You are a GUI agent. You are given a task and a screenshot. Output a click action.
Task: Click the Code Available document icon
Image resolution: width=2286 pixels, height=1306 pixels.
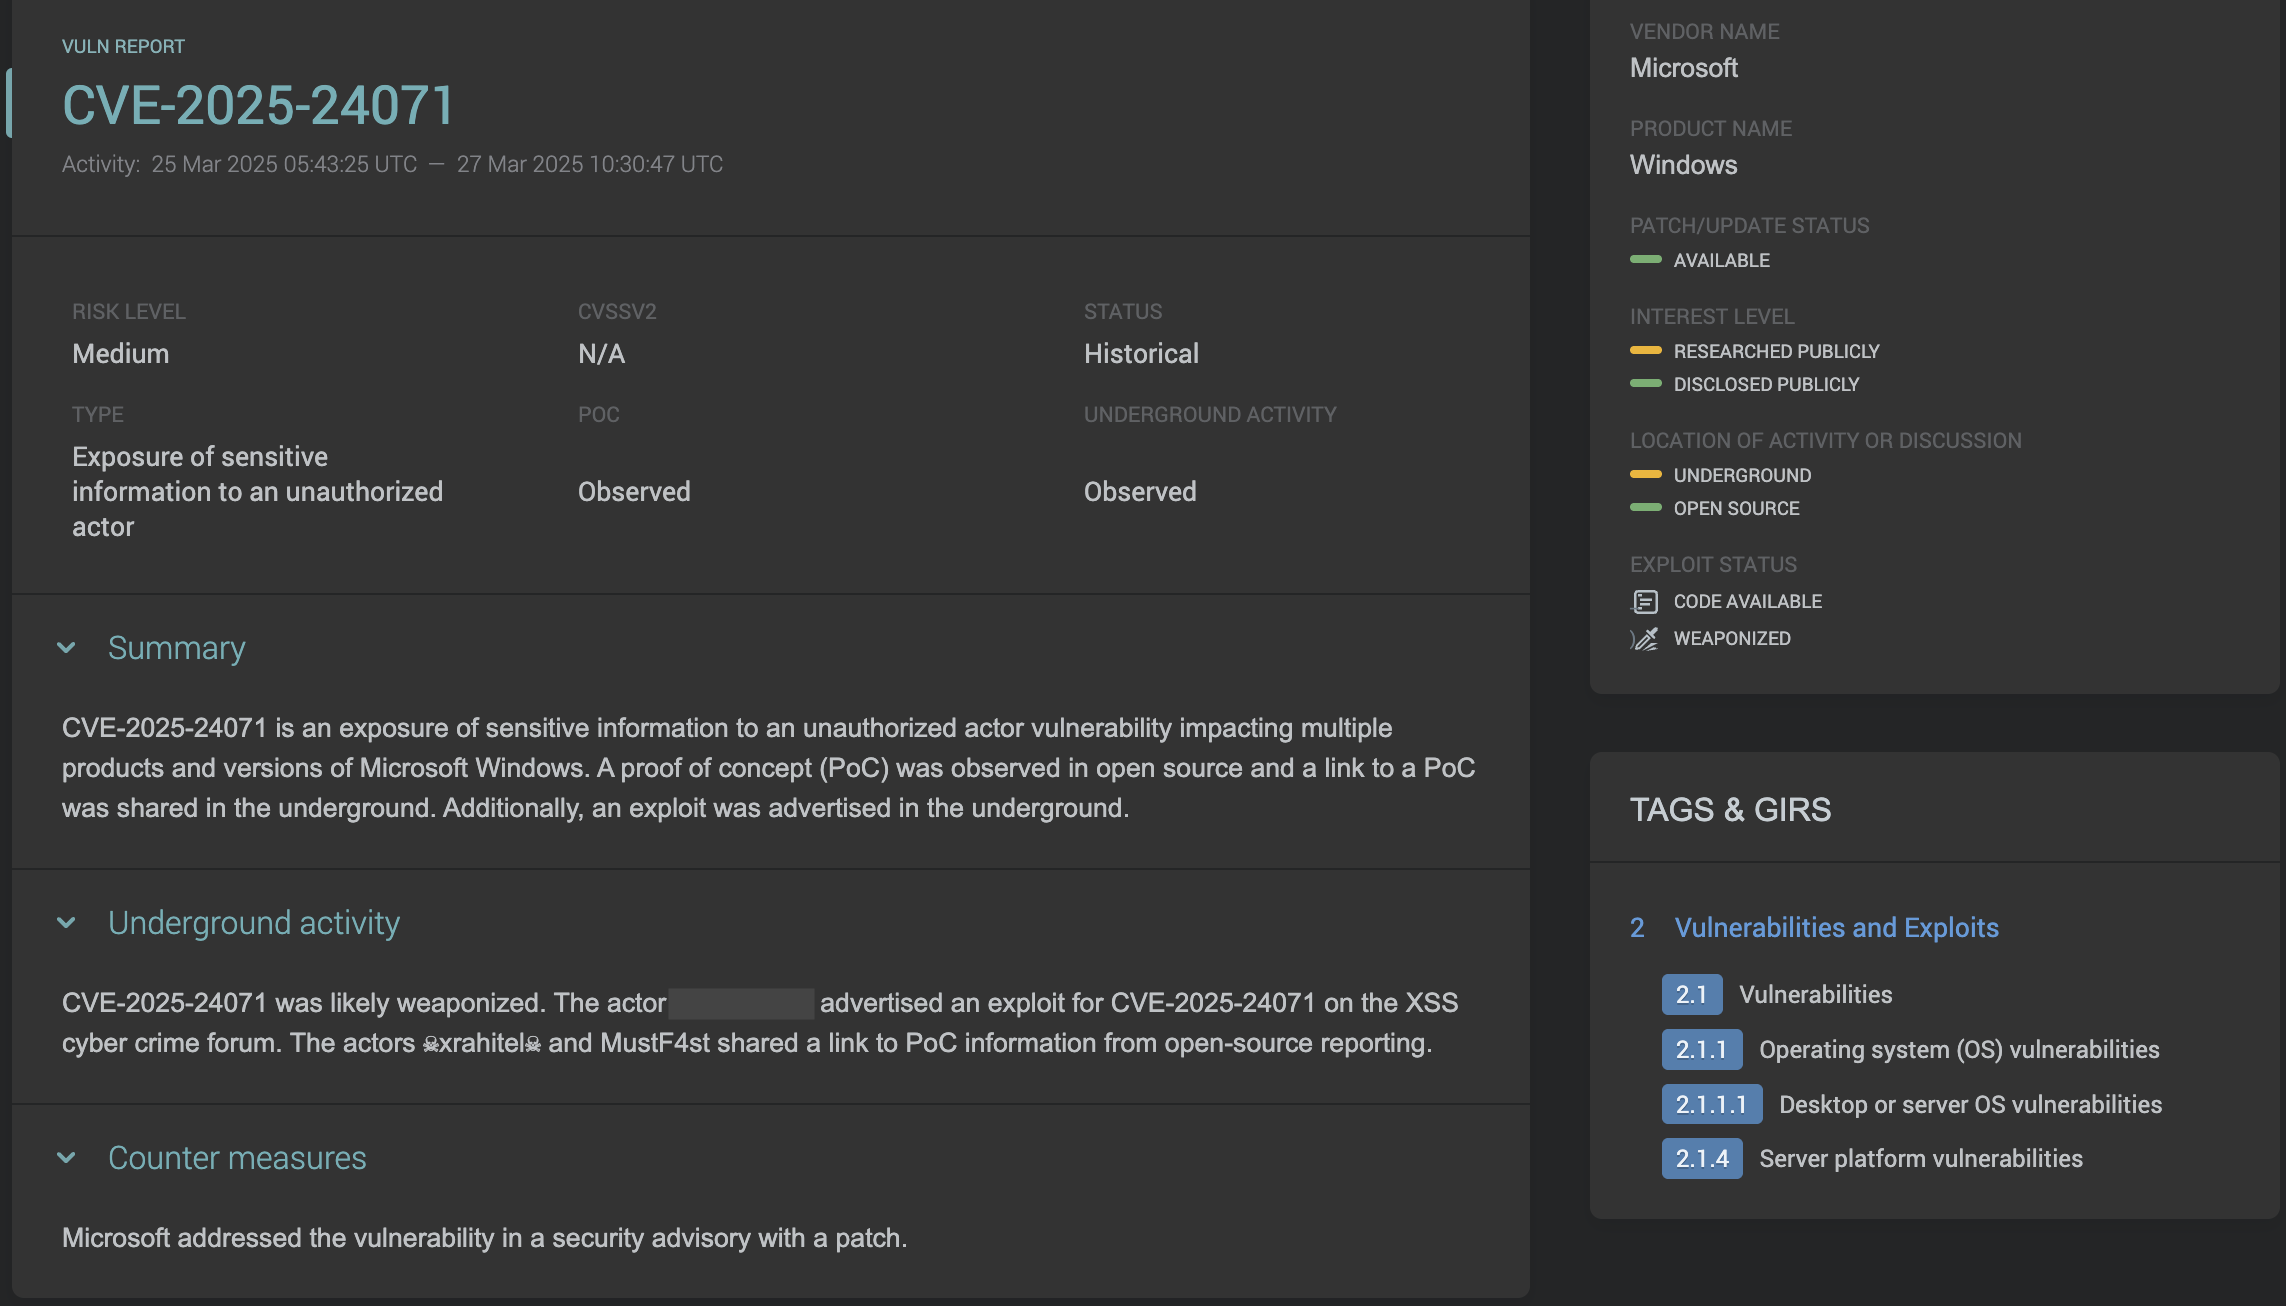pos(1645,601)
